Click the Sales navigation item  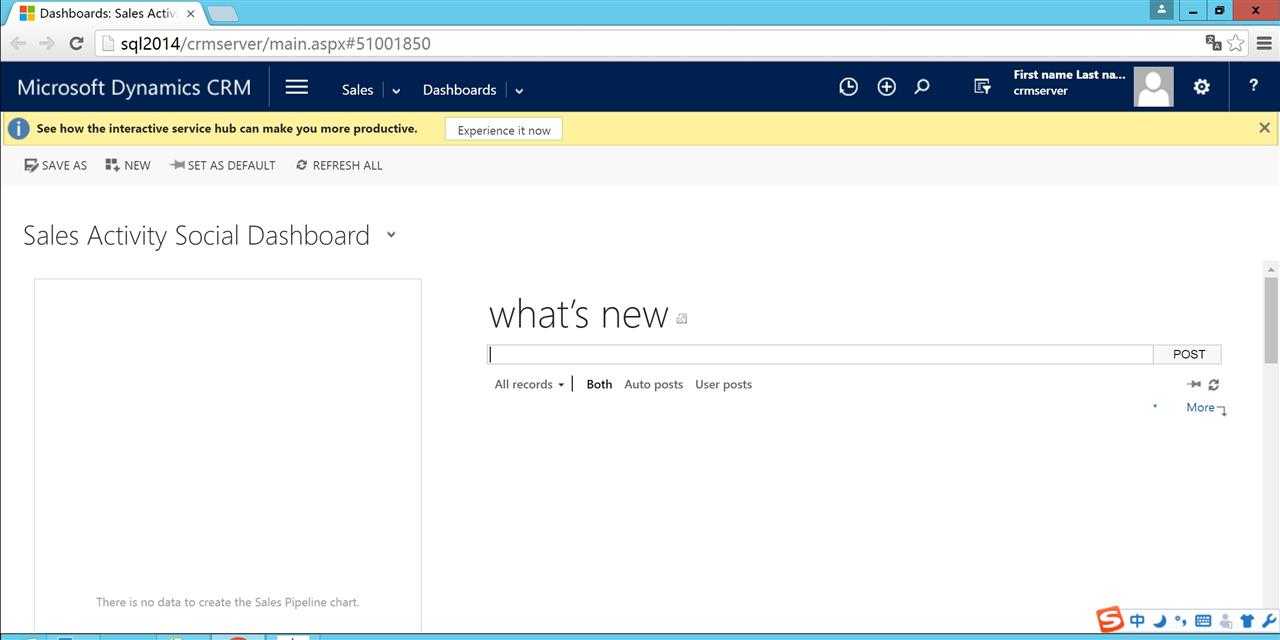[x=357, y=89]
